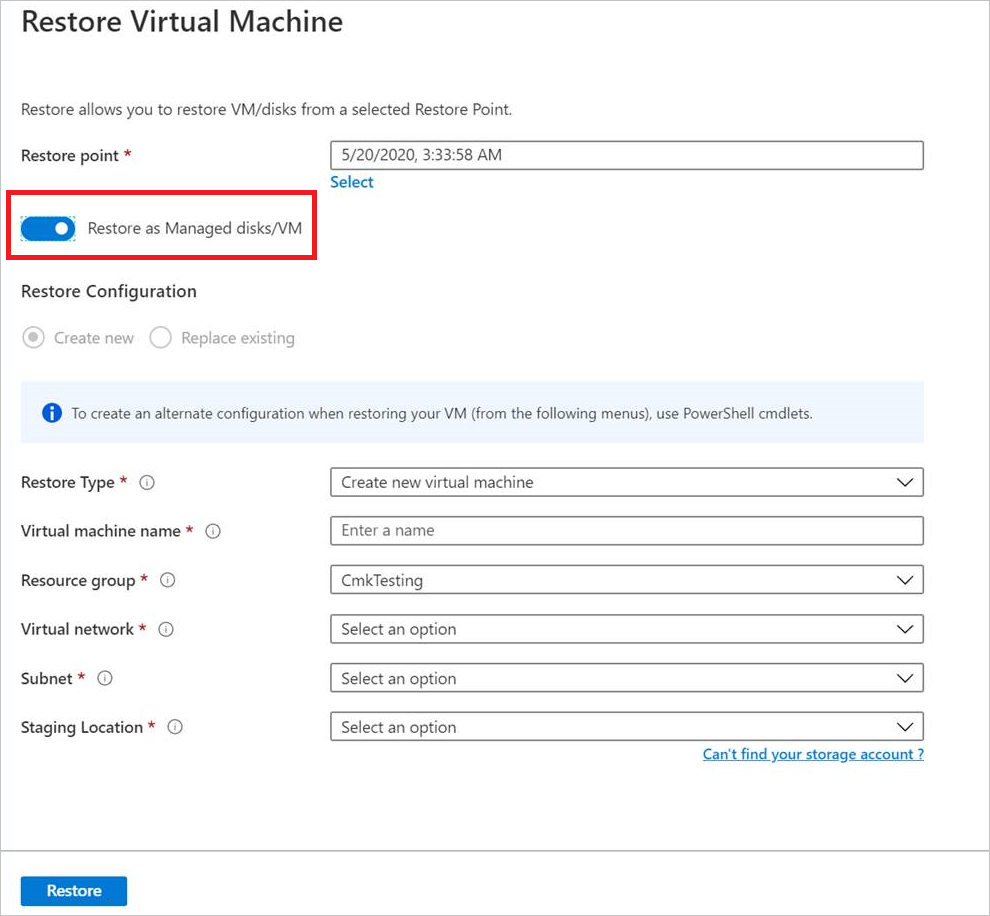Click the blue info icon in the notice banner
990x916 pixels.
pos(51,412)
